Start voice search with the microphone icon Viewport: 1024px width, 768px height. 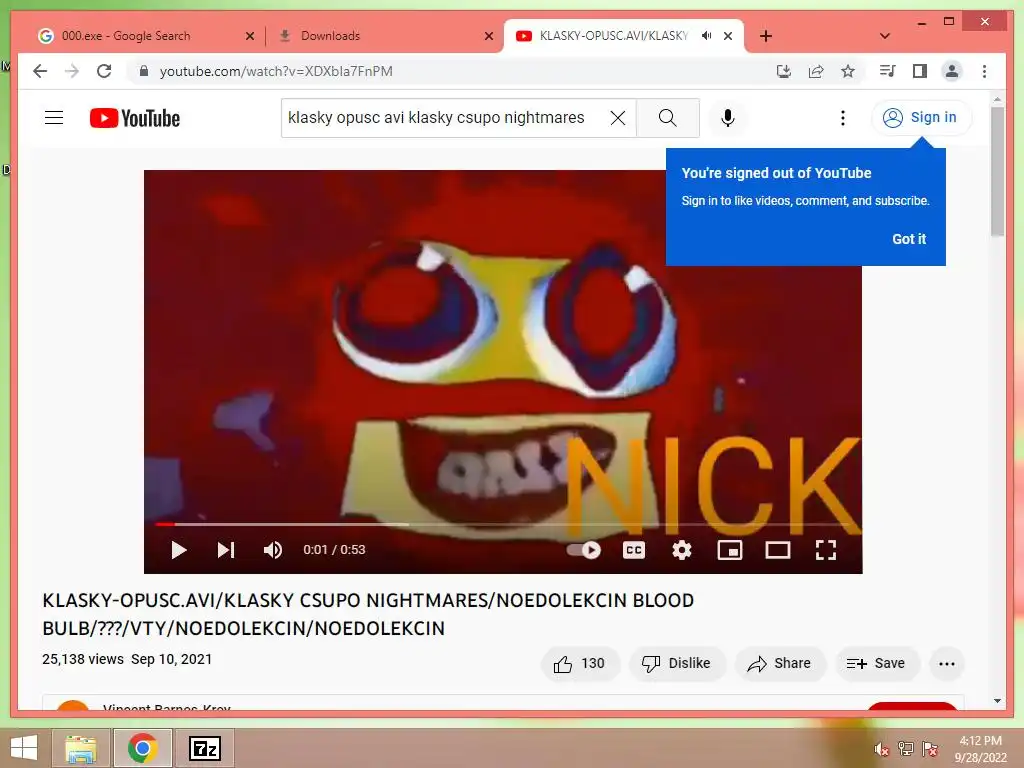(728, 118)
